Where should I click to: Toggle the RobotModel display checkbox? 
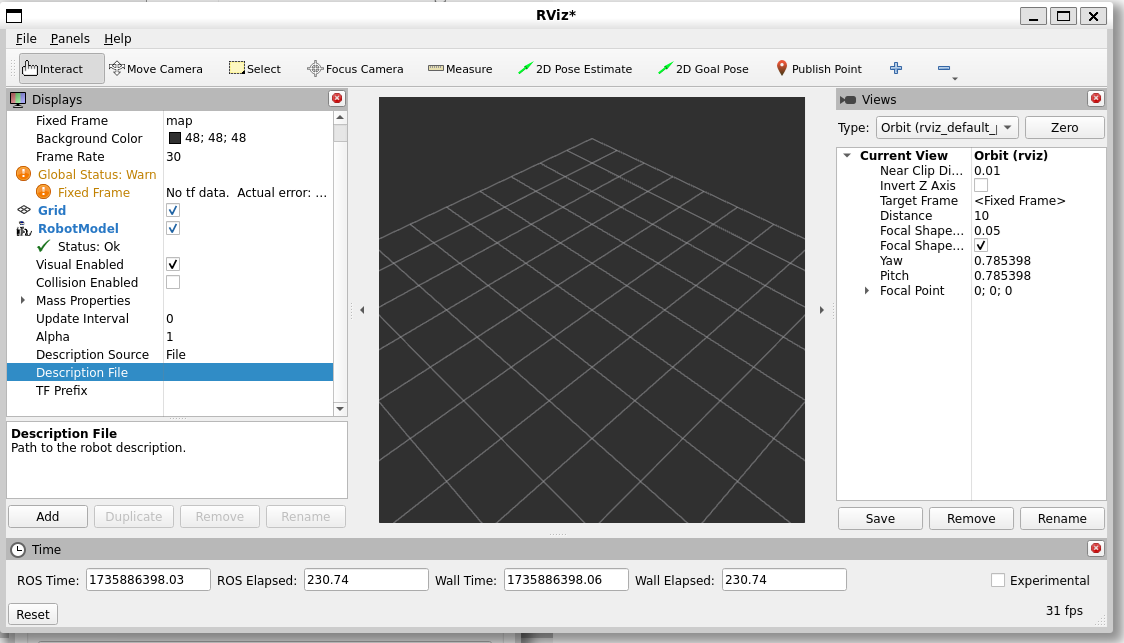(173, 228)
